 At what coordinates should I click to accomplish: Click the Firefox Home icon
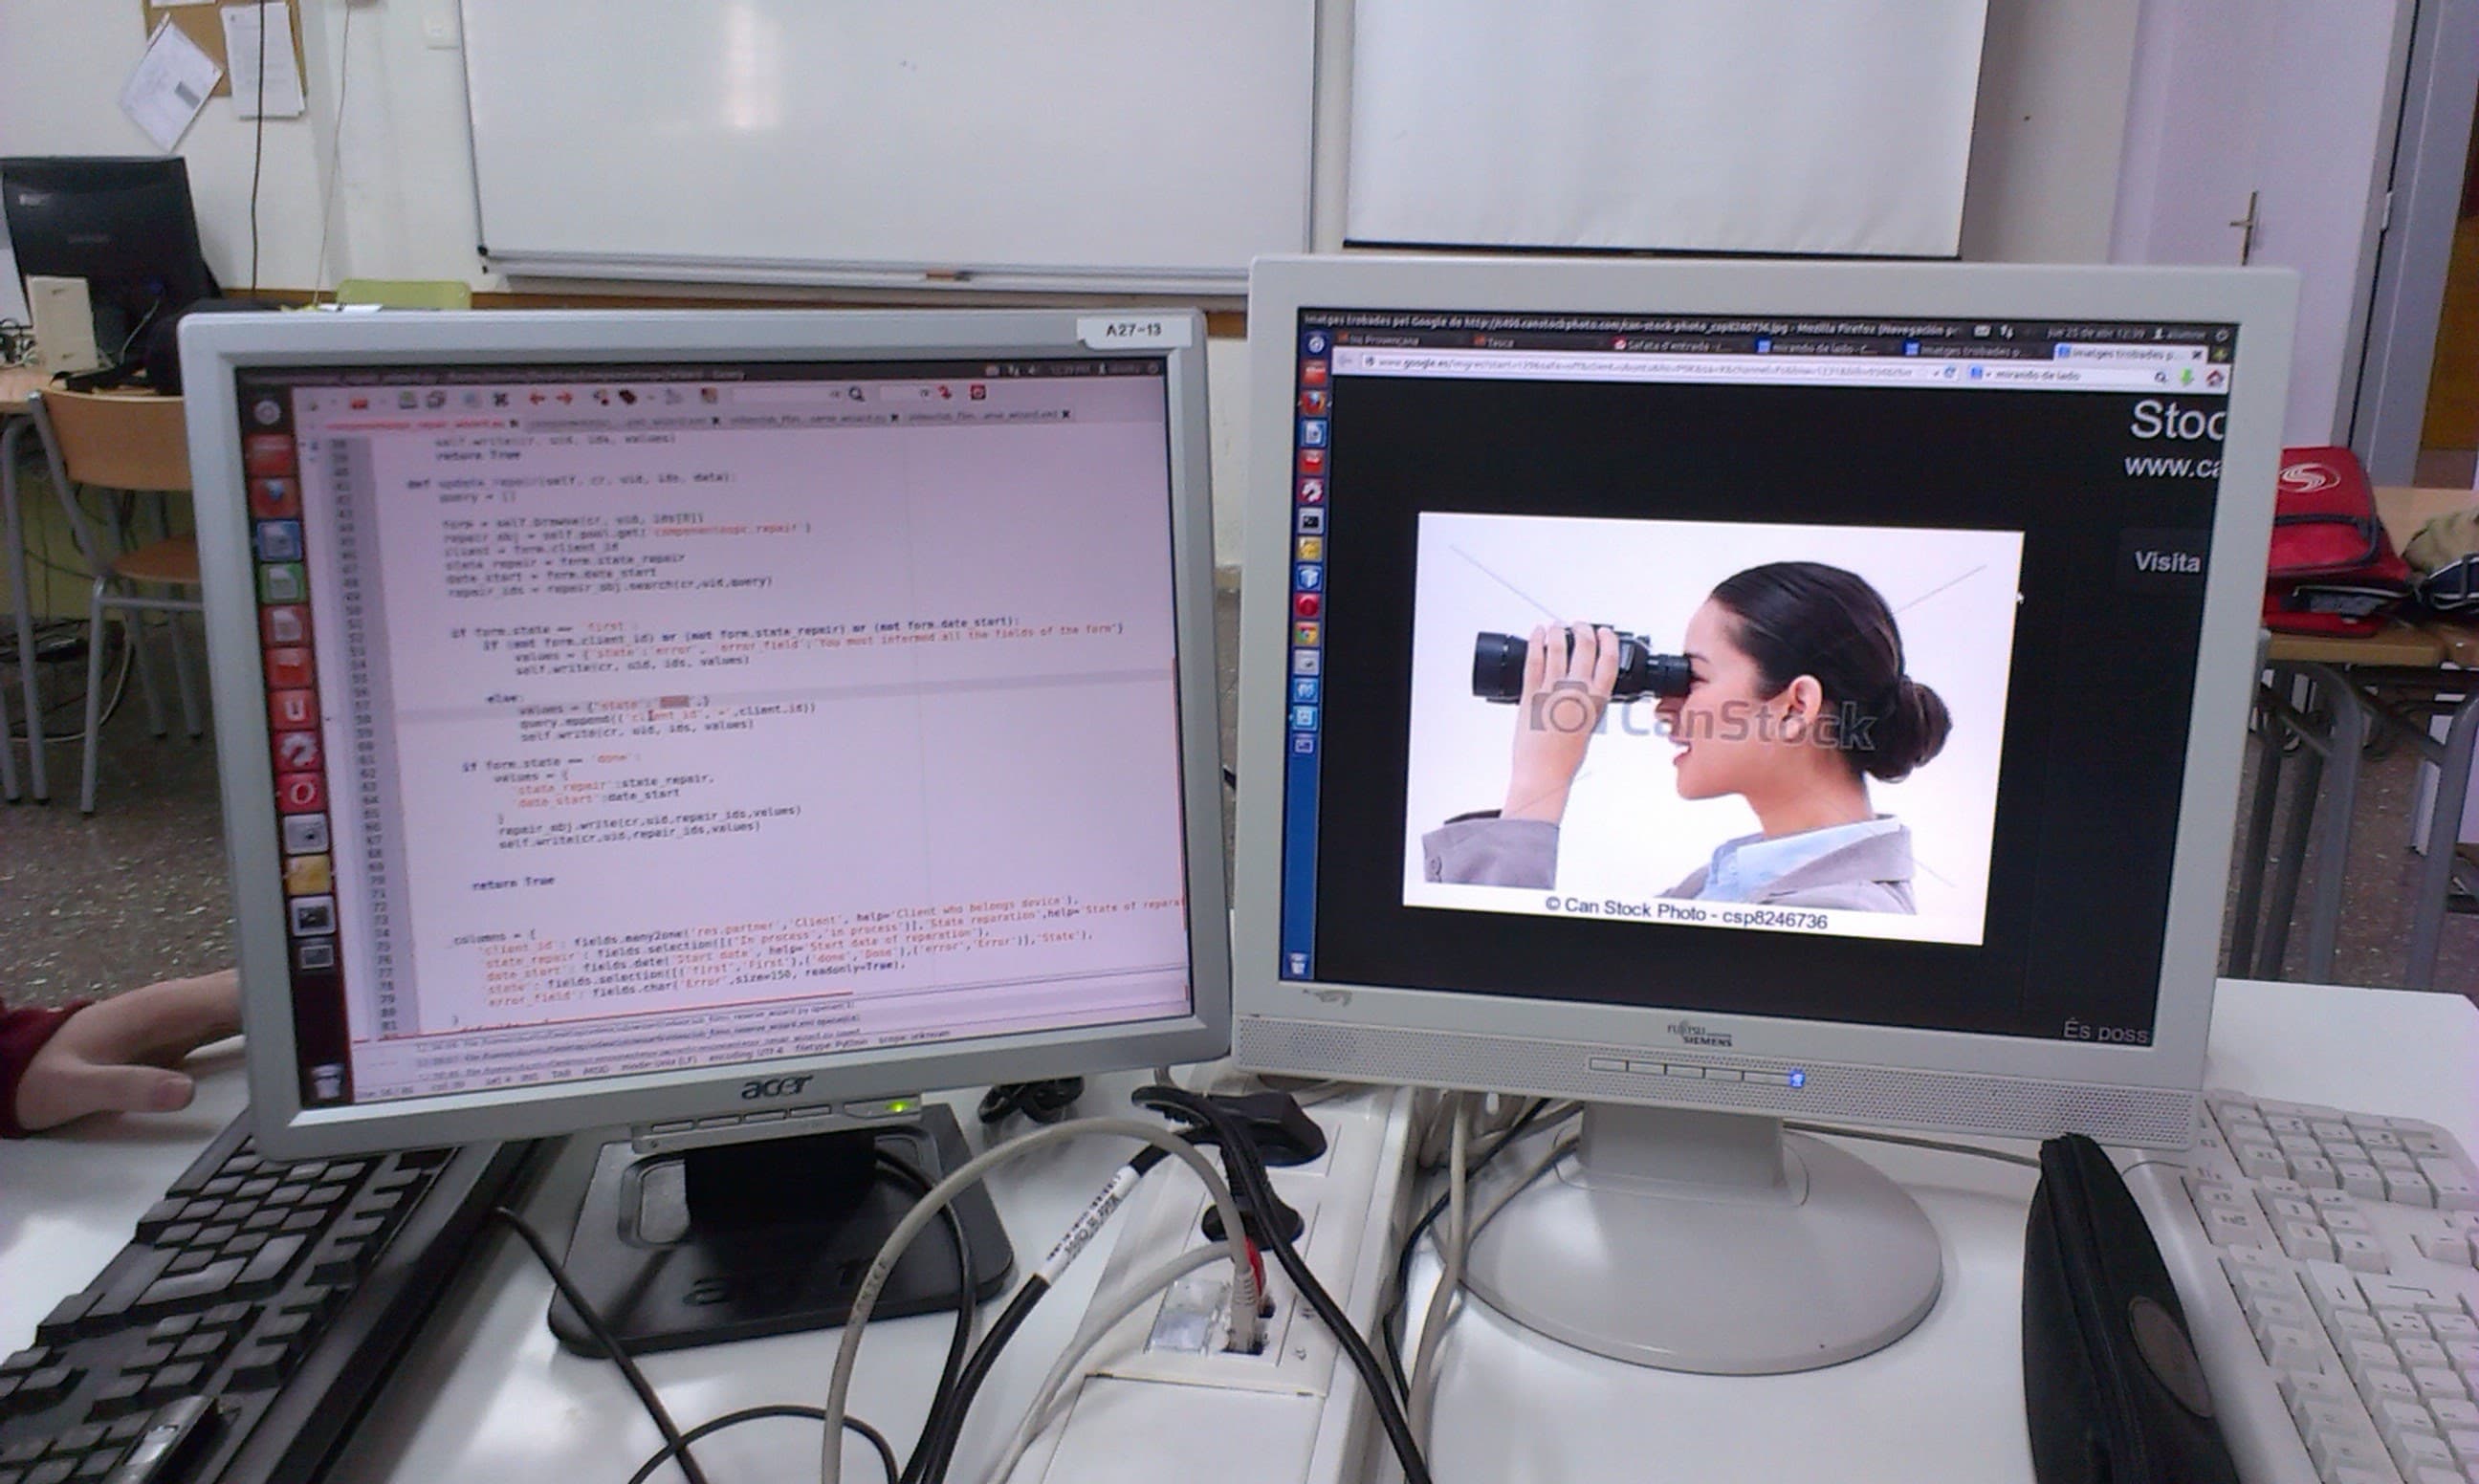[x=2214, y=379]
